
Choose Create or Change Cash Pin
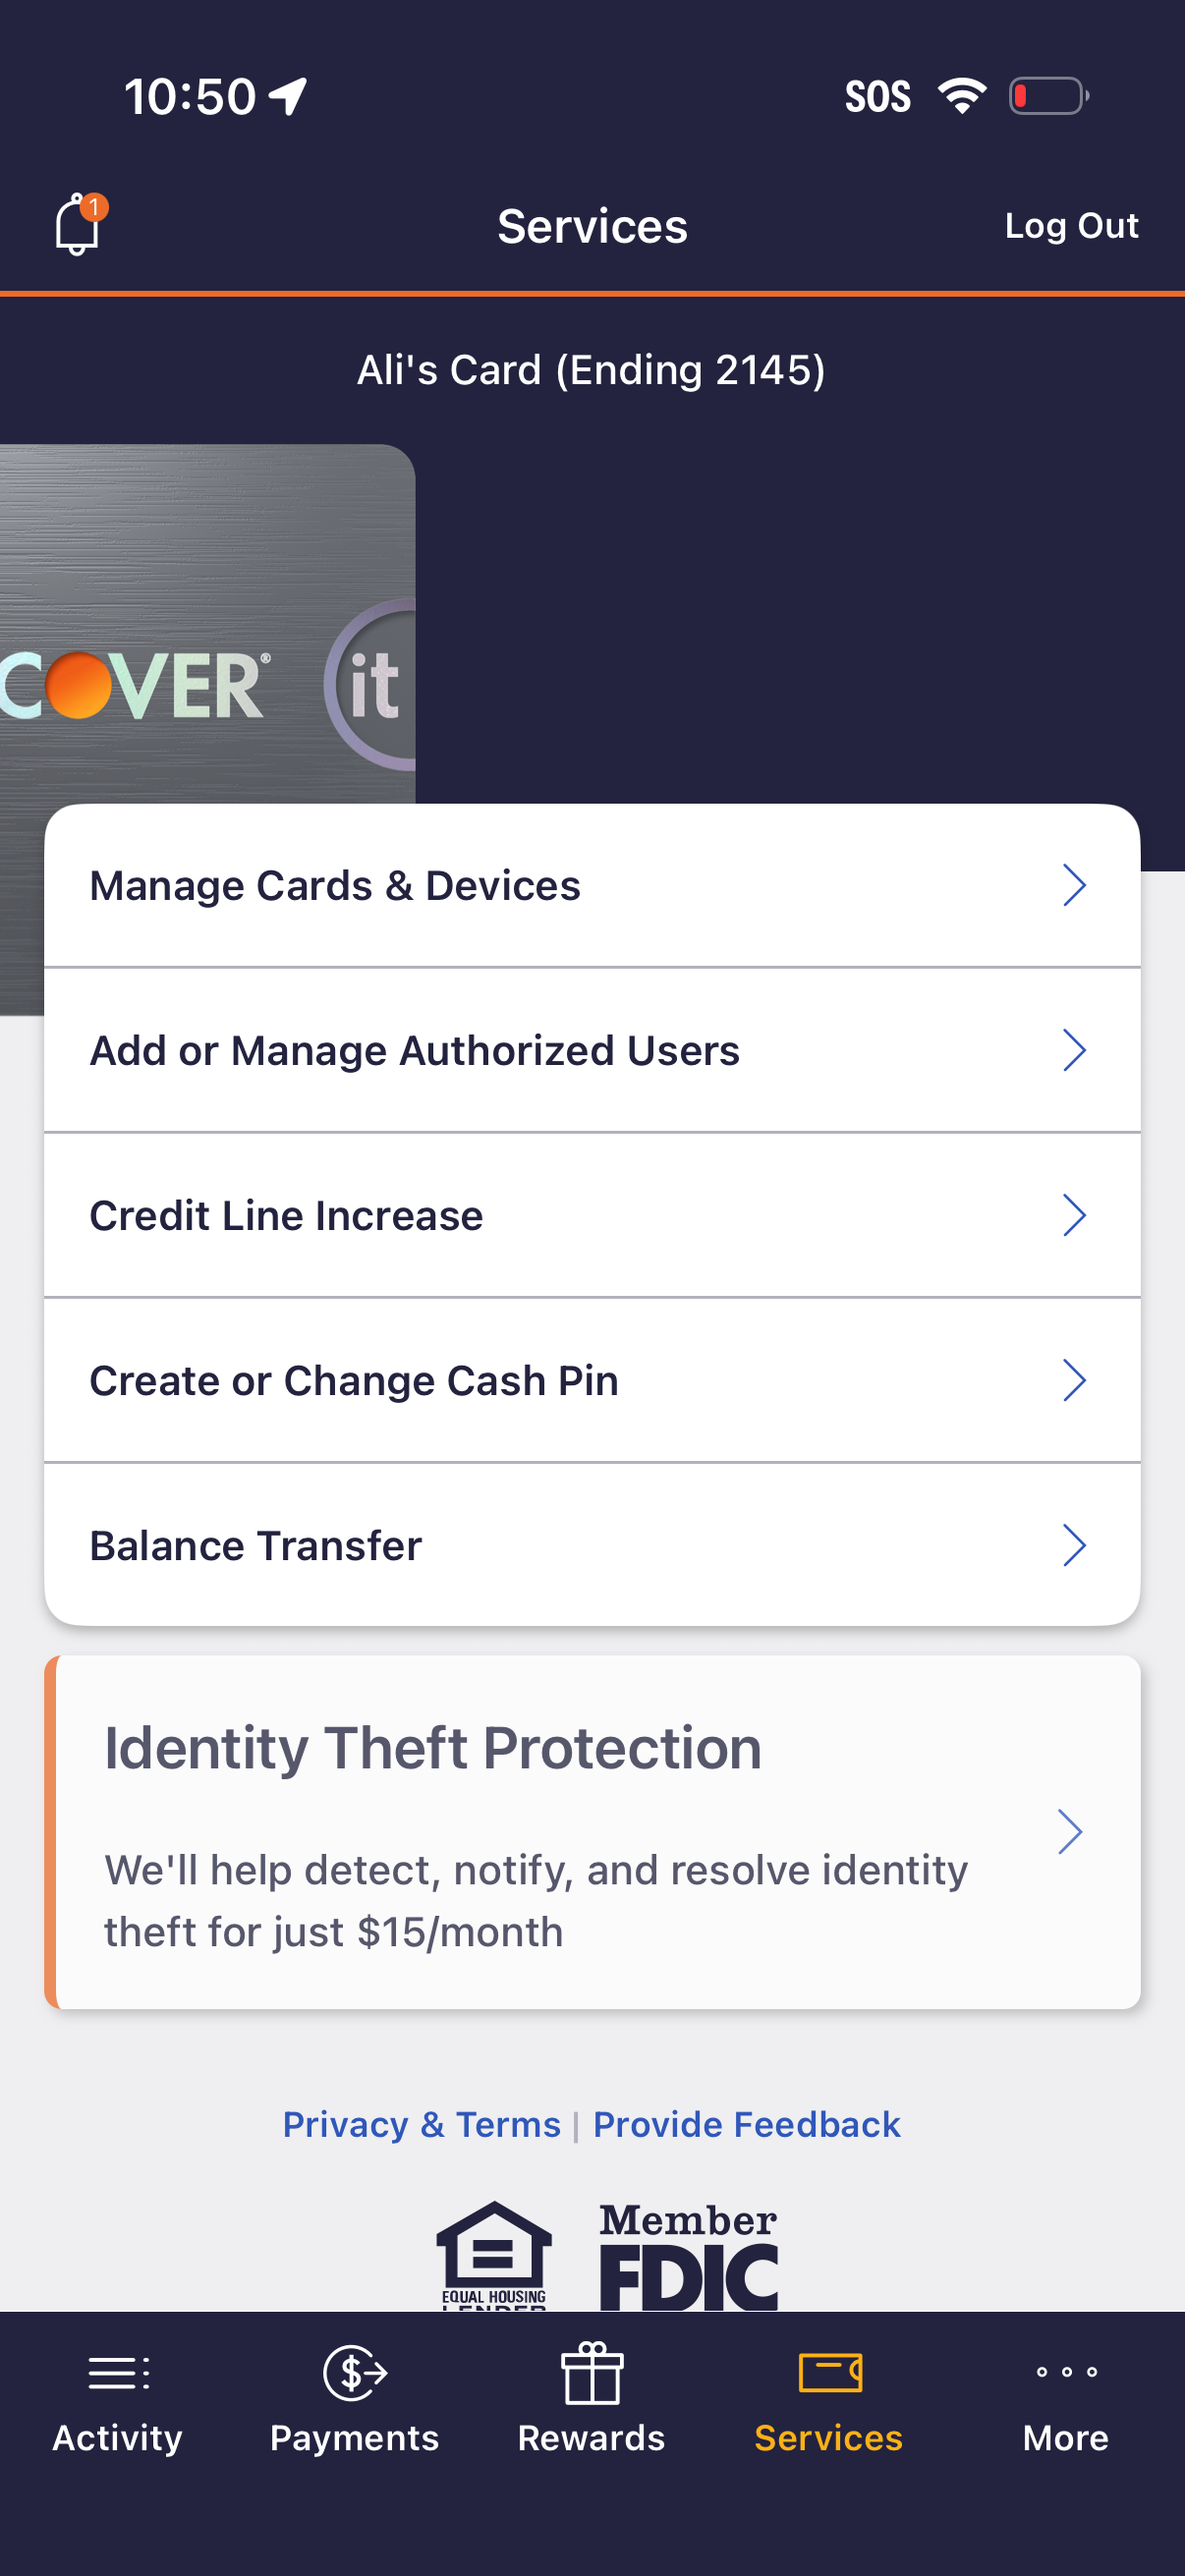click(354, 1380)
